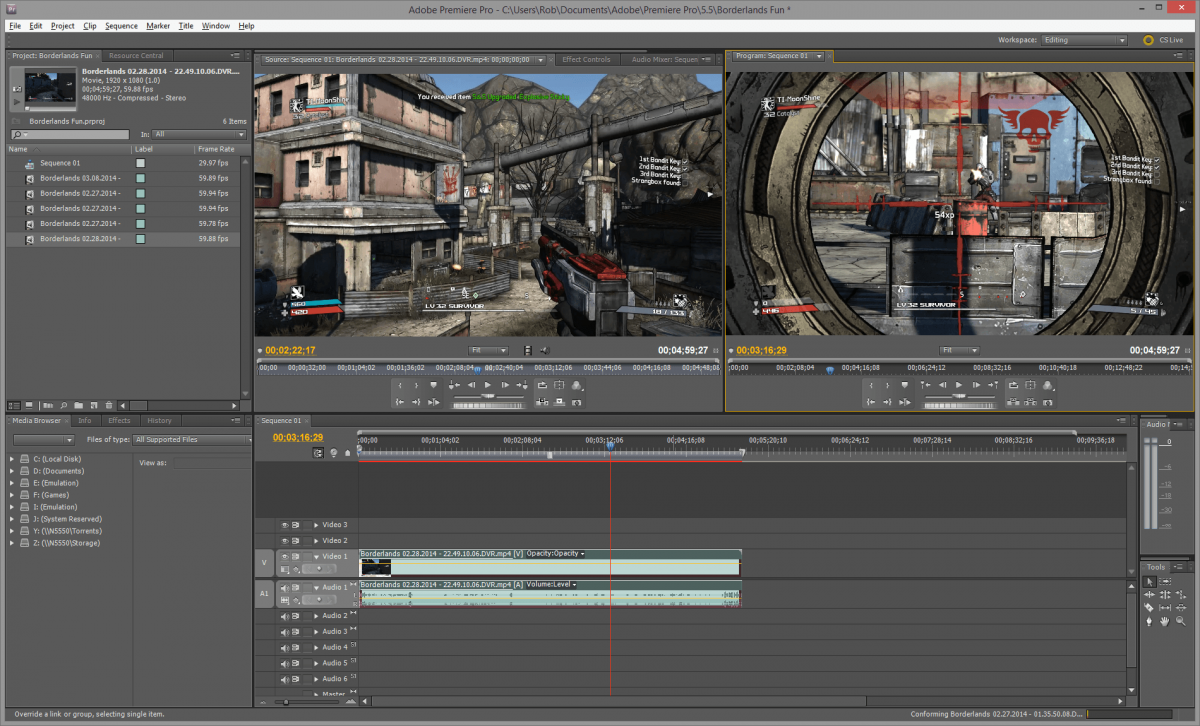This screenshot has height=726, width=1200.
Task: Select the Borderlands video clip on Video 1
Action: (550, 562)
